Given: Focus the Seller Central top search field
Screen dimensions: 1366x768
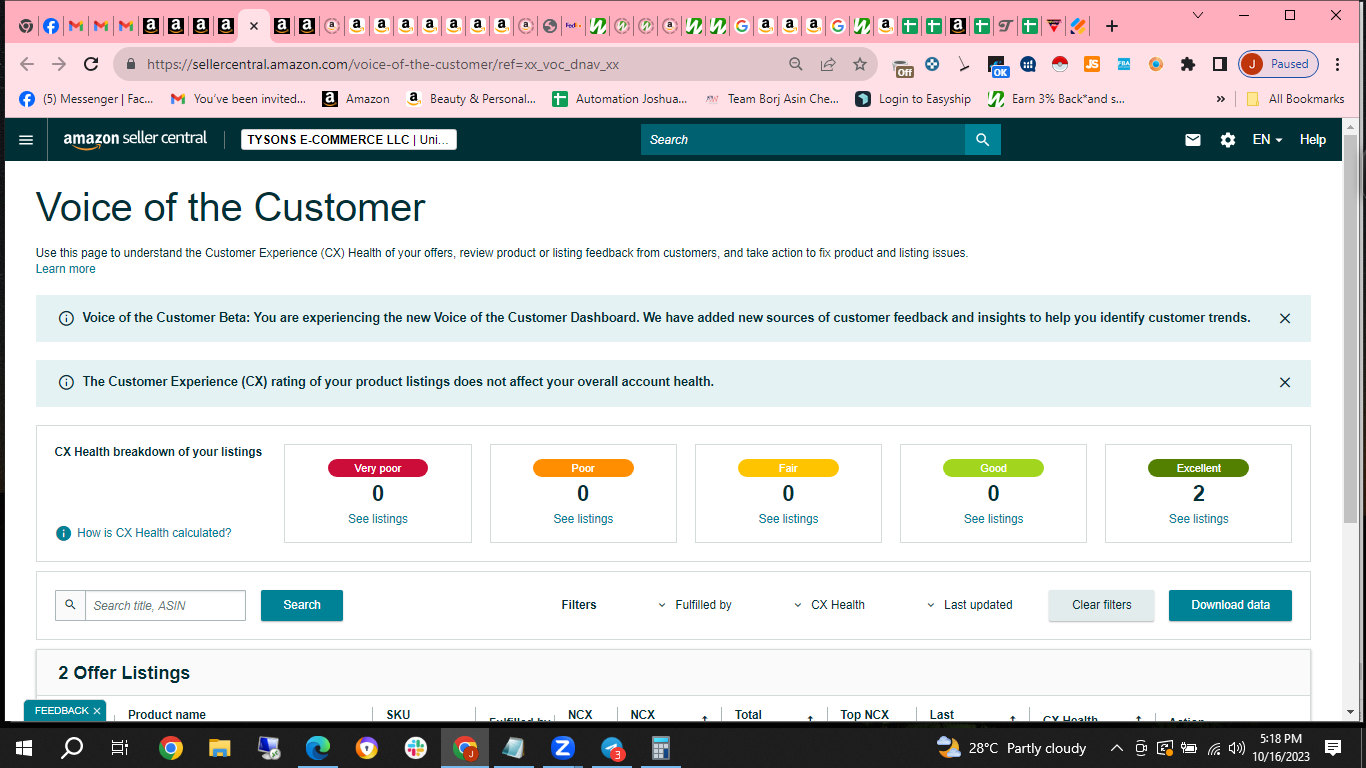Looking at the screenshot, I should [x=803, y=140].
